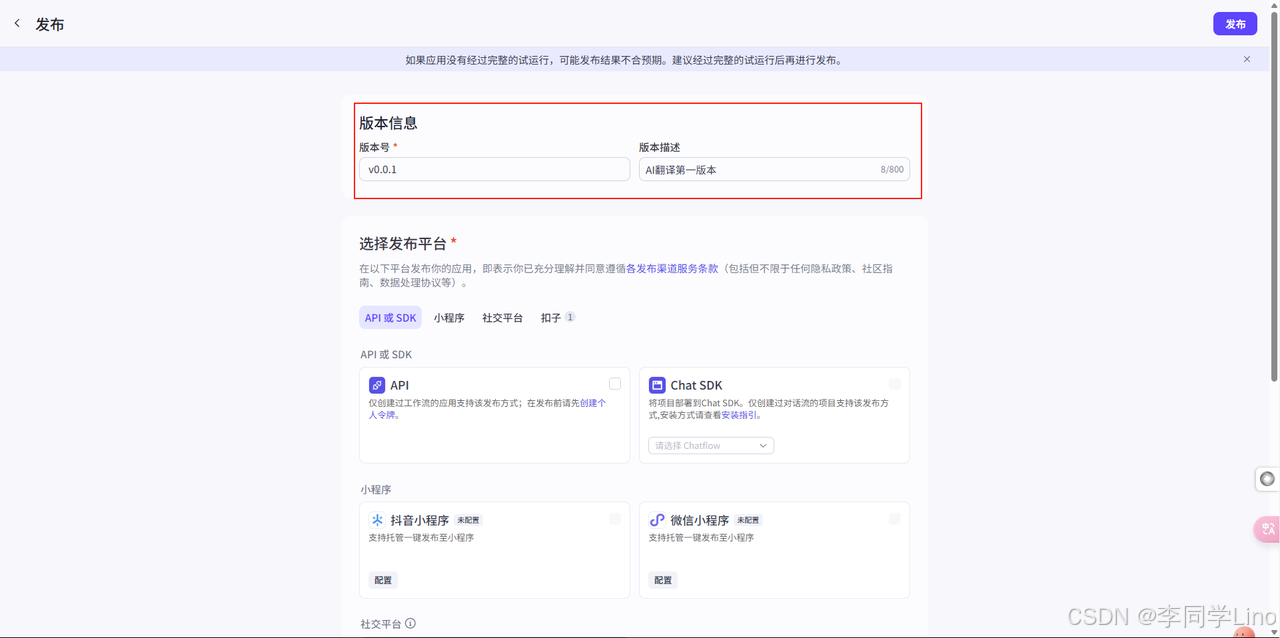Click the 微信小程序 logo icon

pos(657,520)
